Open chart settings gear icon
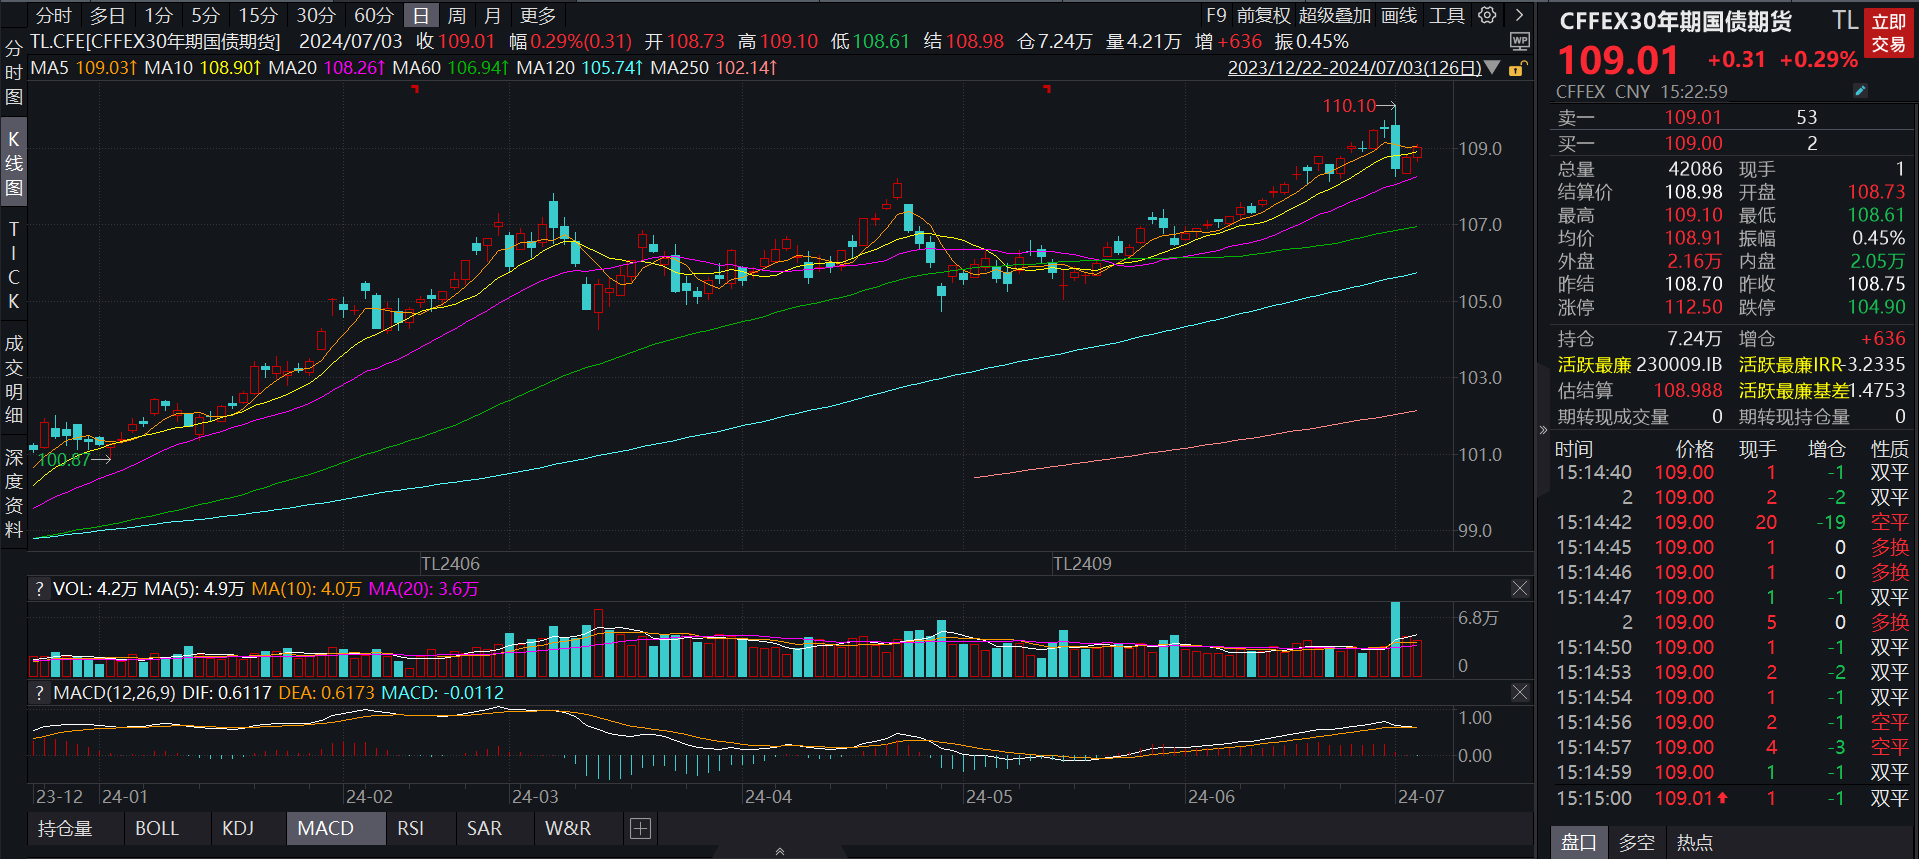 pos(1488,15)
